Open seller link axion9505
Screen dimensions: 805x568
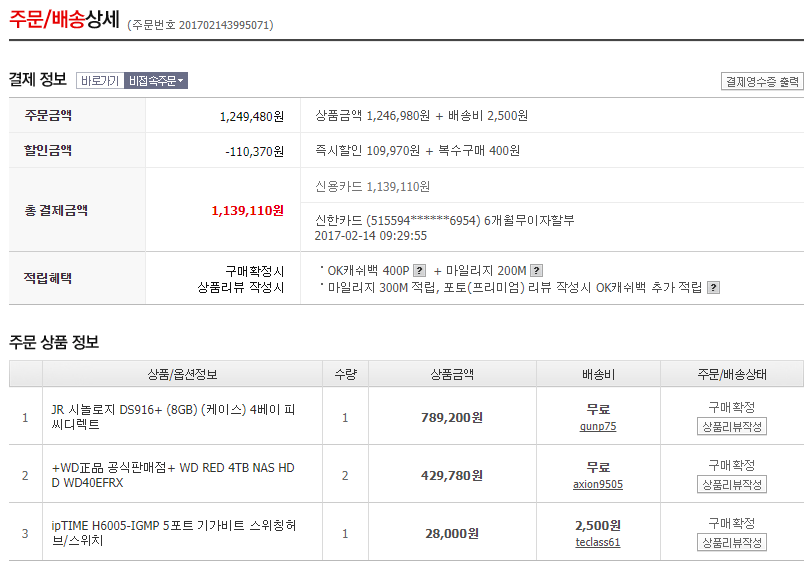click(x=598, y=484)
